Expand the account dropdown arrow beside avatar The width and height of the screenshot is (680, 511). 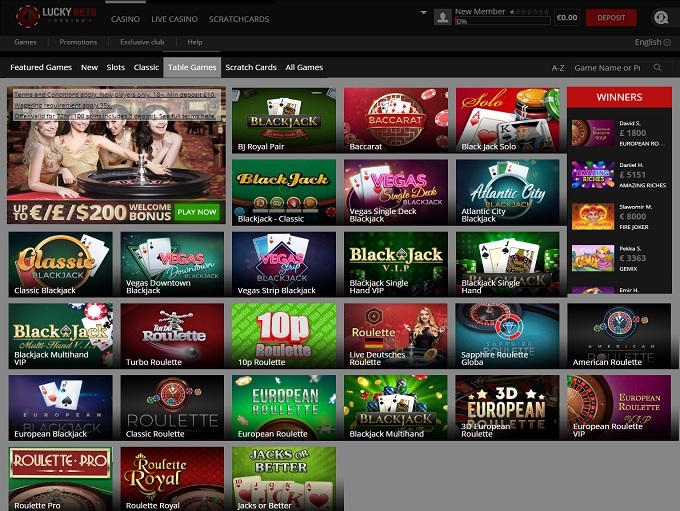tap(424, 14)
